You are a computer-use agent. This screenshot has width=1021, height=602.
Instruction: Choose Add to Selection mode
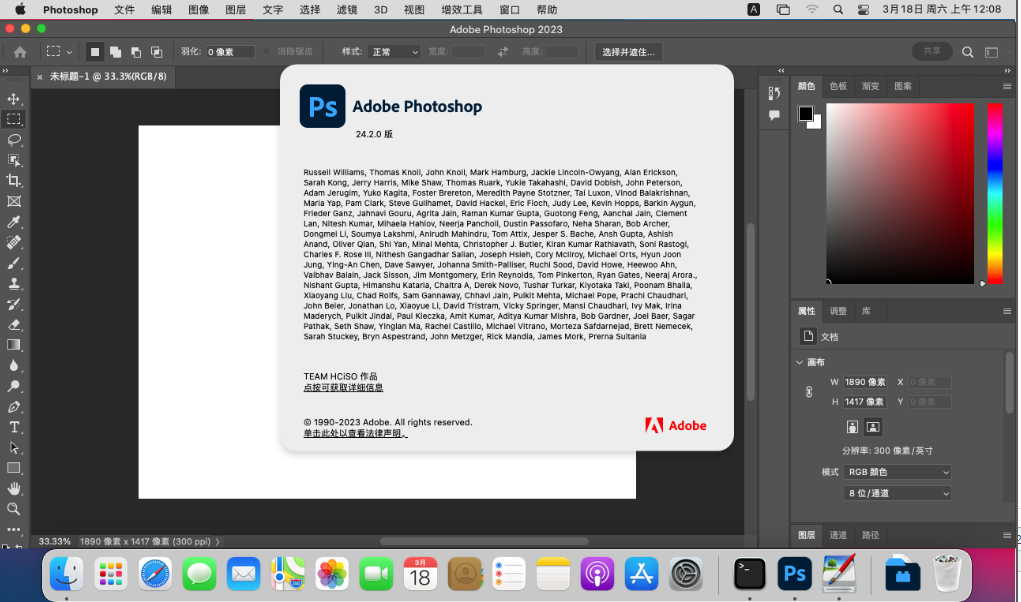(115, 52)
